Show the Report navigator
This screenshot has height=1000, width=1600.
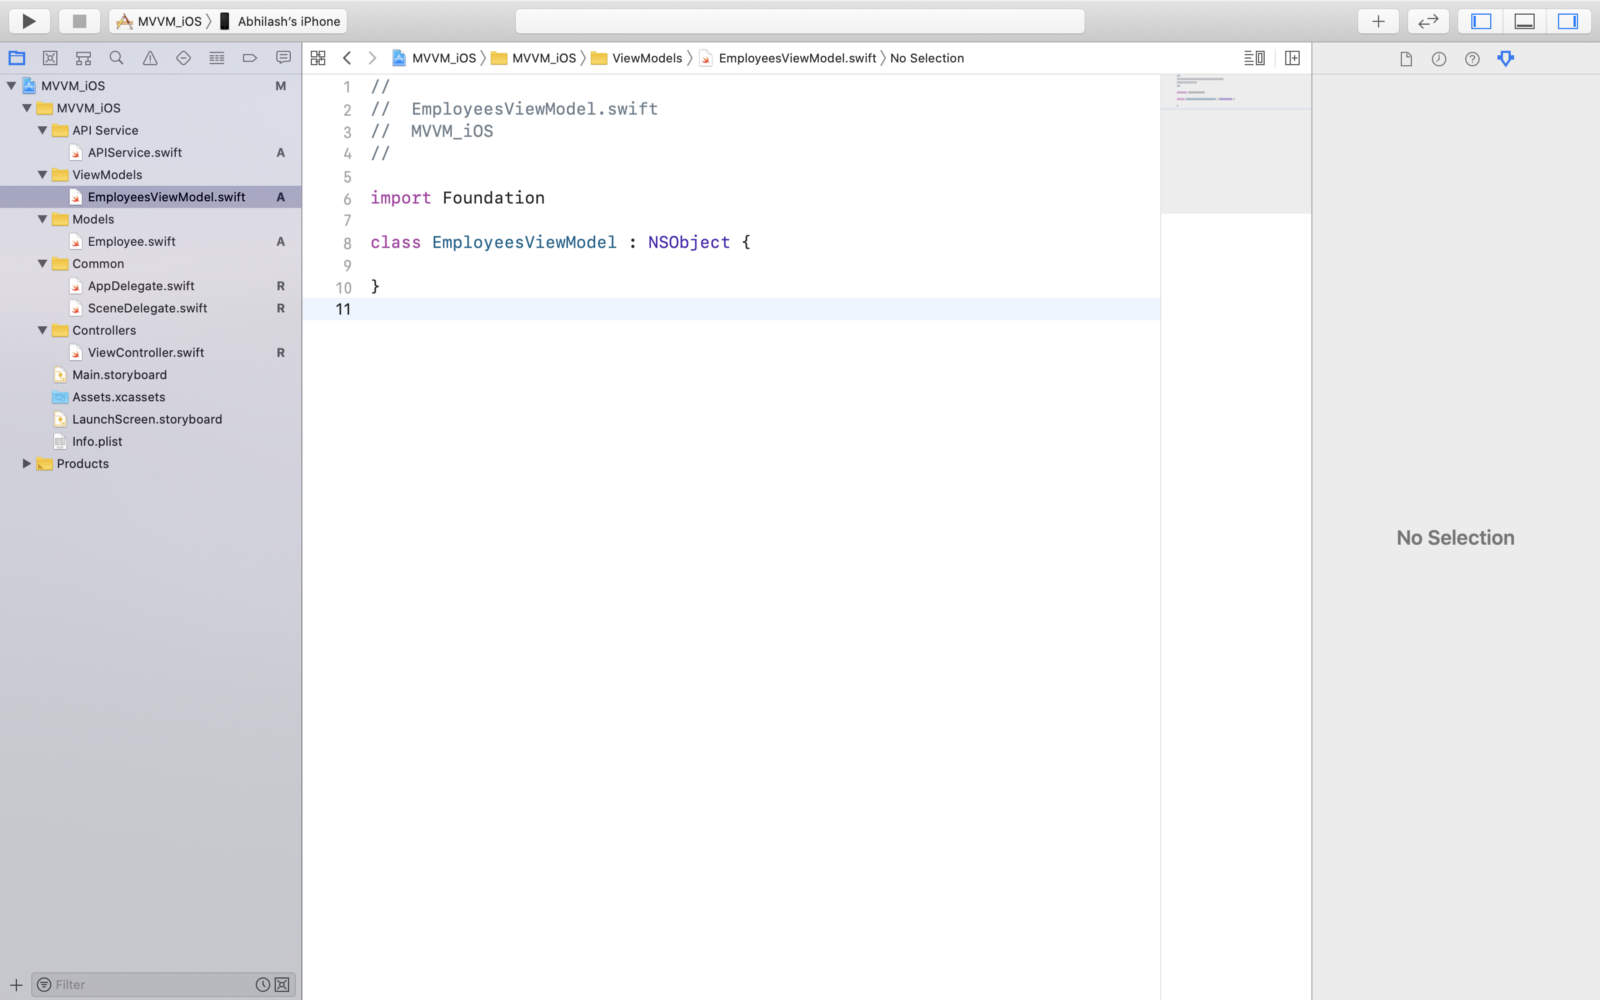click(283, 58)
